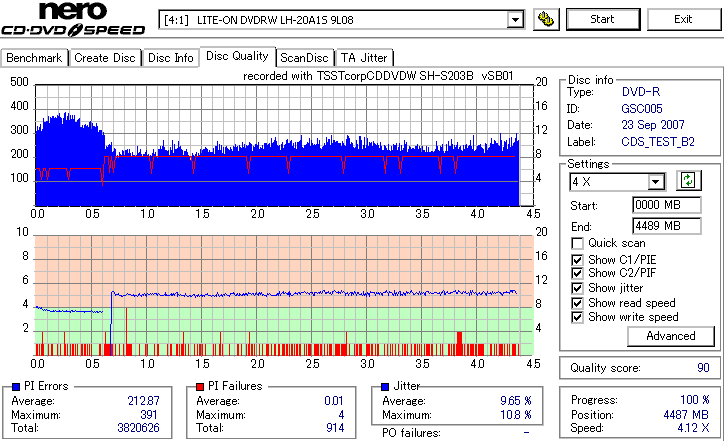
Task: Switch to TA Jitter tab
Action: click(x=364, y=58)
